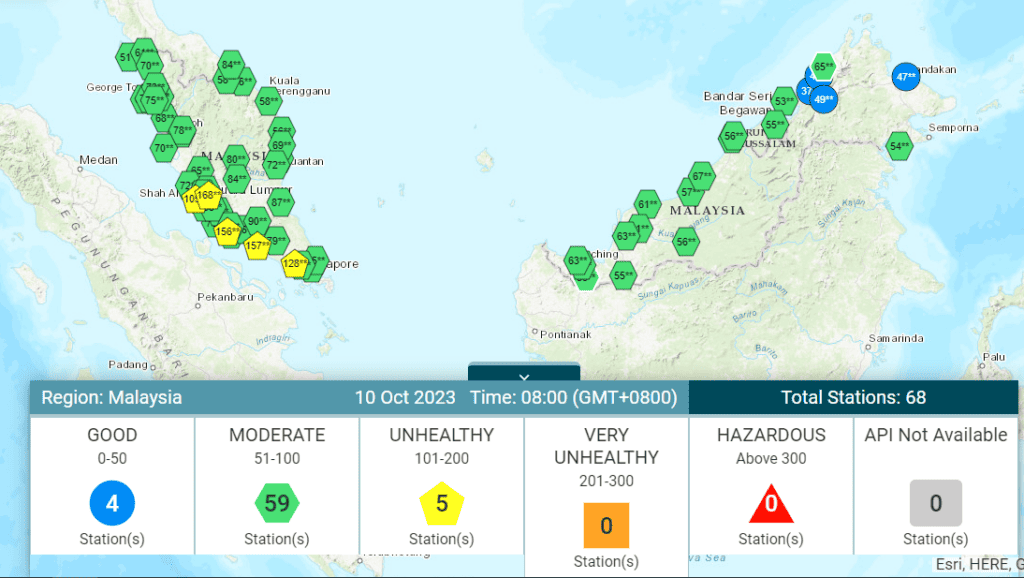Open the blue 49 station circle marker
Viewport: 1024px width, 578px height.
[824, 99]
